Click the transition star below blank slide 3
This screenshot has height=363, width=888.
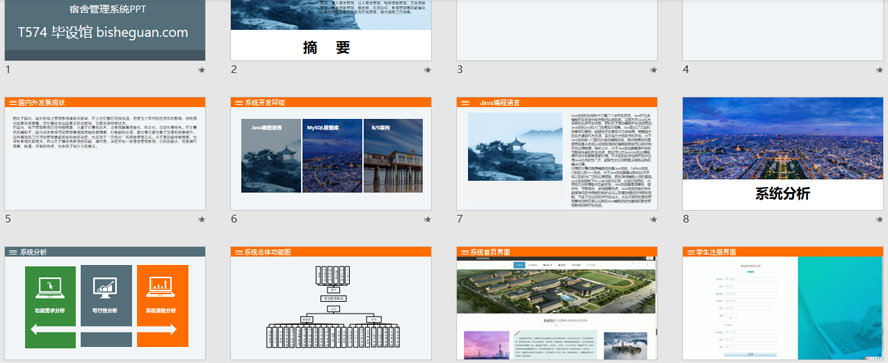click(x=654, y=70)
